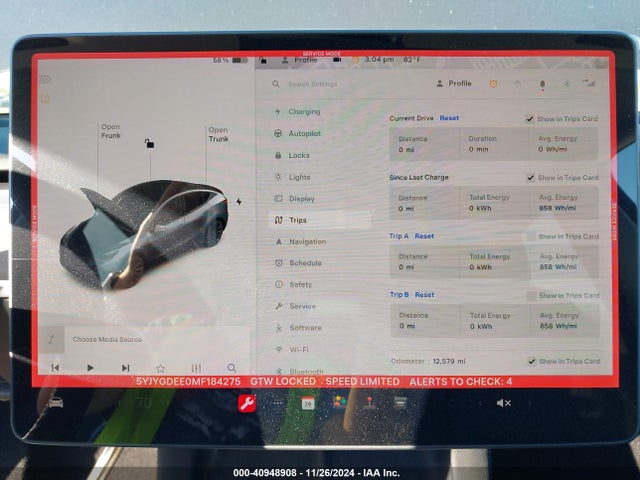Open the Lights settings menu
This screenshot has width=640, height=480.
click(293, 177)
